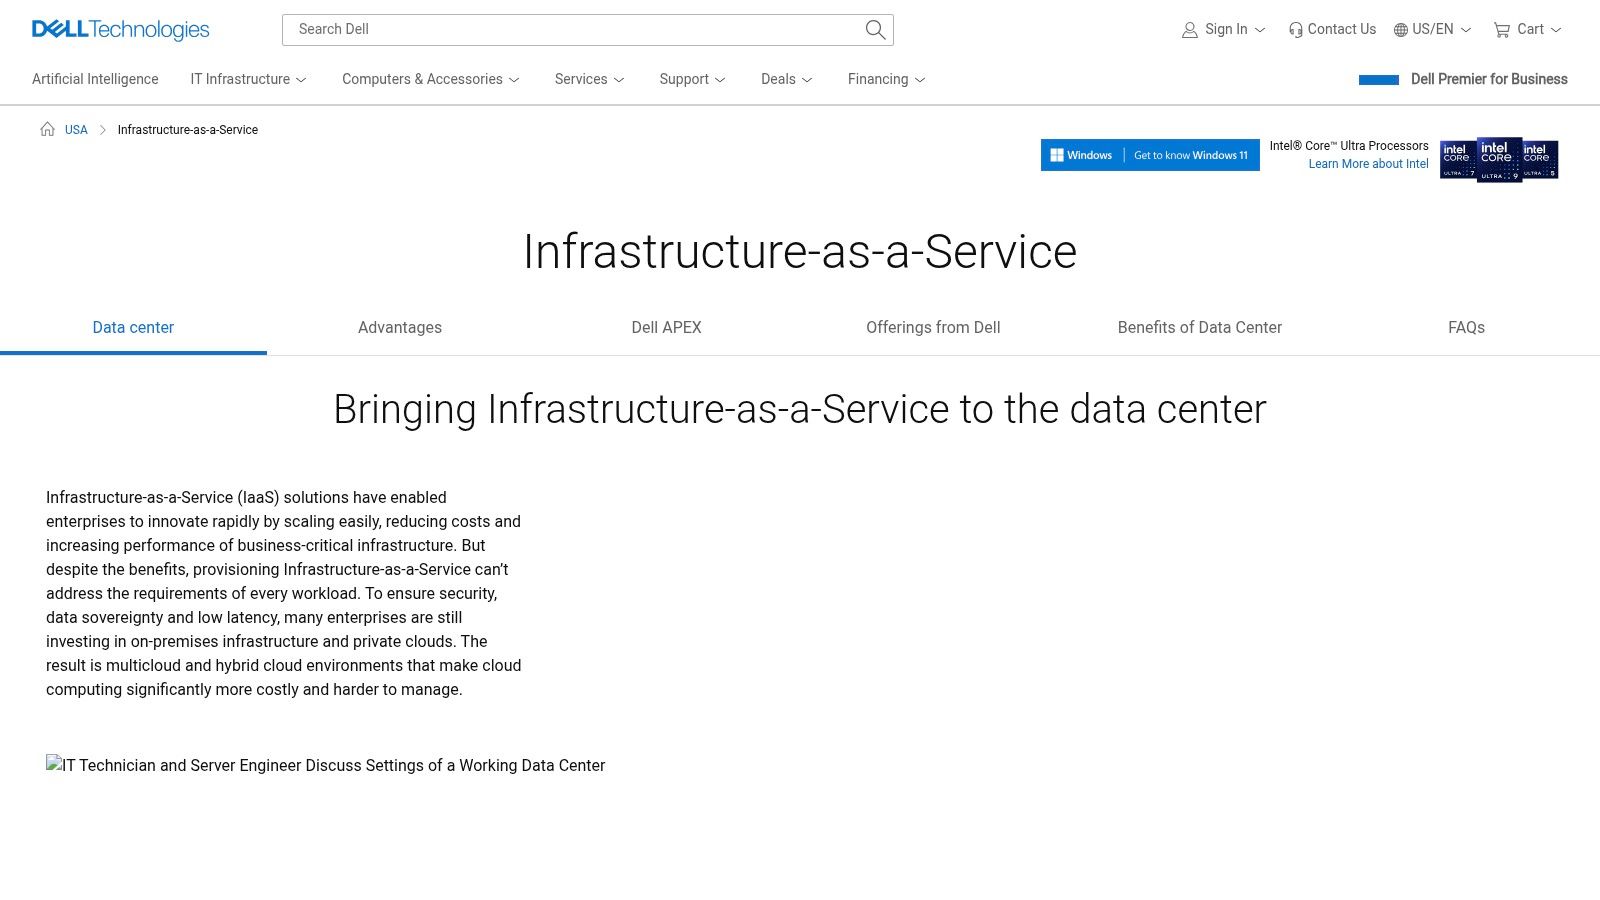This screenshot has width=1600, height=900.
Task: Select the Dell APEX tab
Action: (x=666, y=327)
